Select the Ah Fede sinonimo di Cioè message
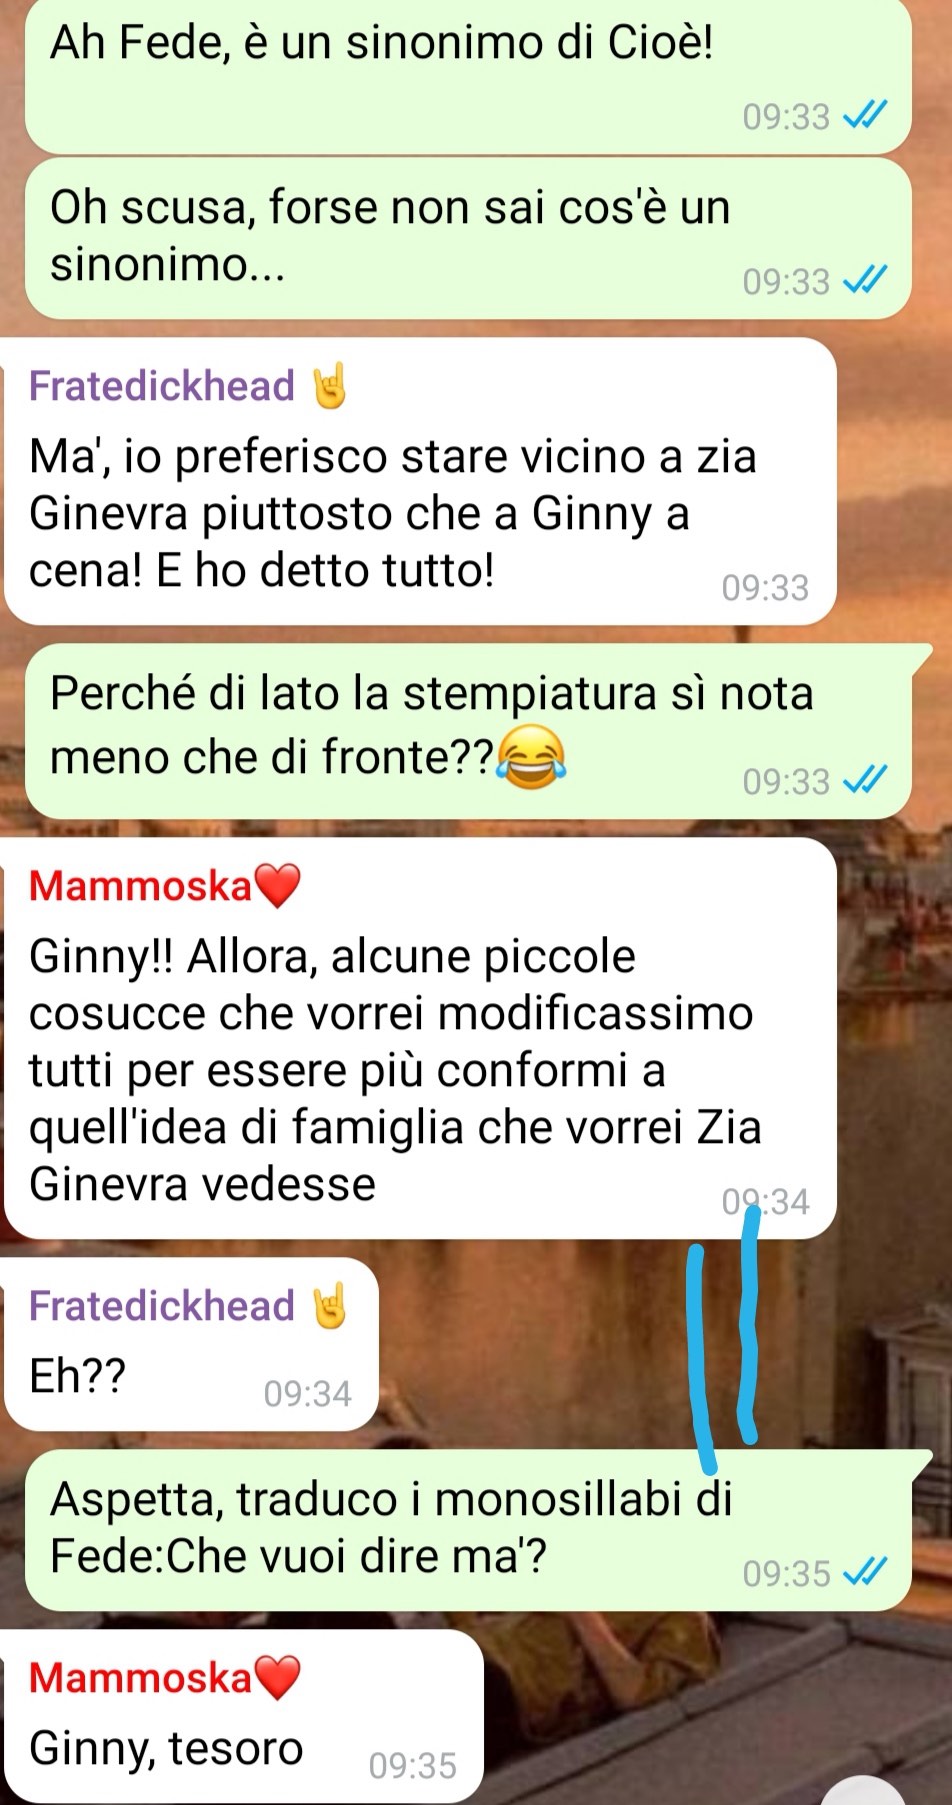This screenshot has height=1805, width=952. coord(468,75)
